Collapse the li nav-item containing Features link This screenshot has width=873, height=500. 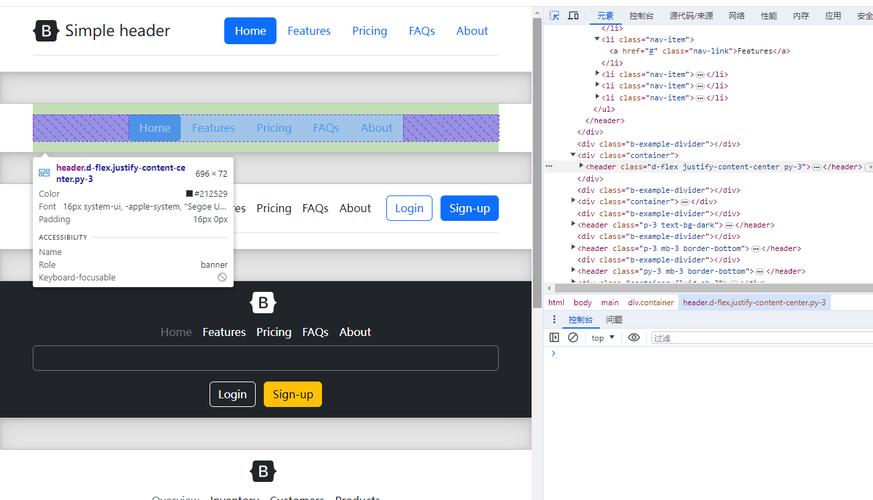[x=597, y=39]
